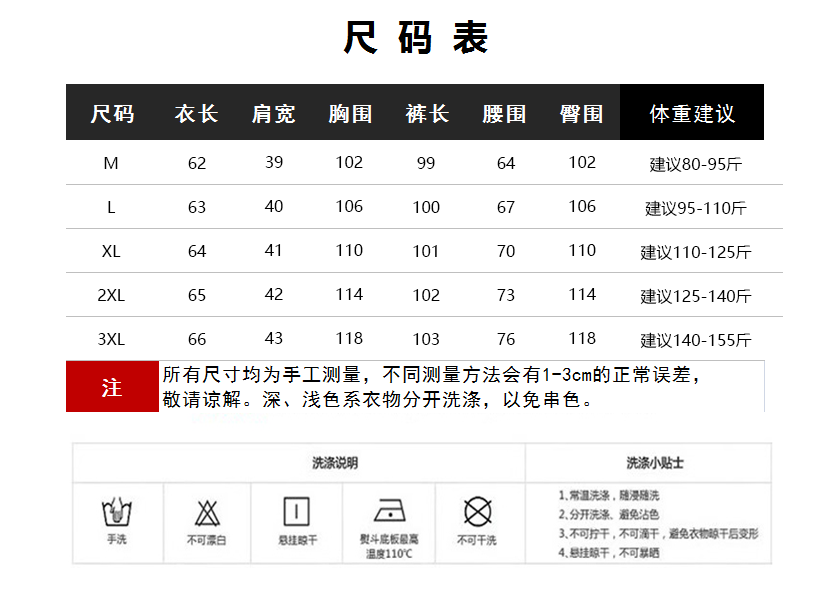This screenshot has width=830, height=592.
Task: Click the 尺码表 title
Action: [416, 38]
